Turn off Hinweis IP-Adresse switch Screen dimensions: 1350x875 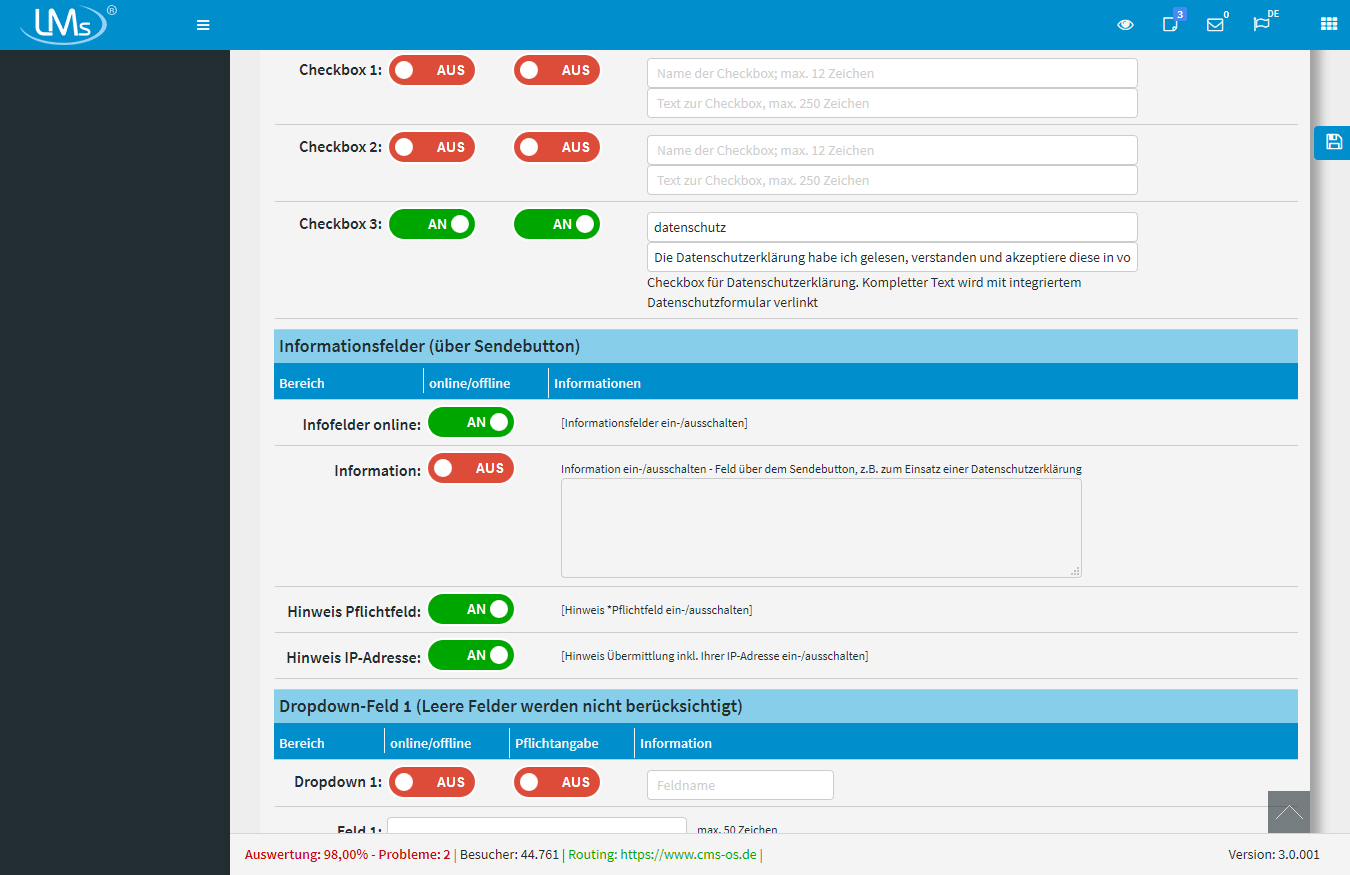[471, 656]
